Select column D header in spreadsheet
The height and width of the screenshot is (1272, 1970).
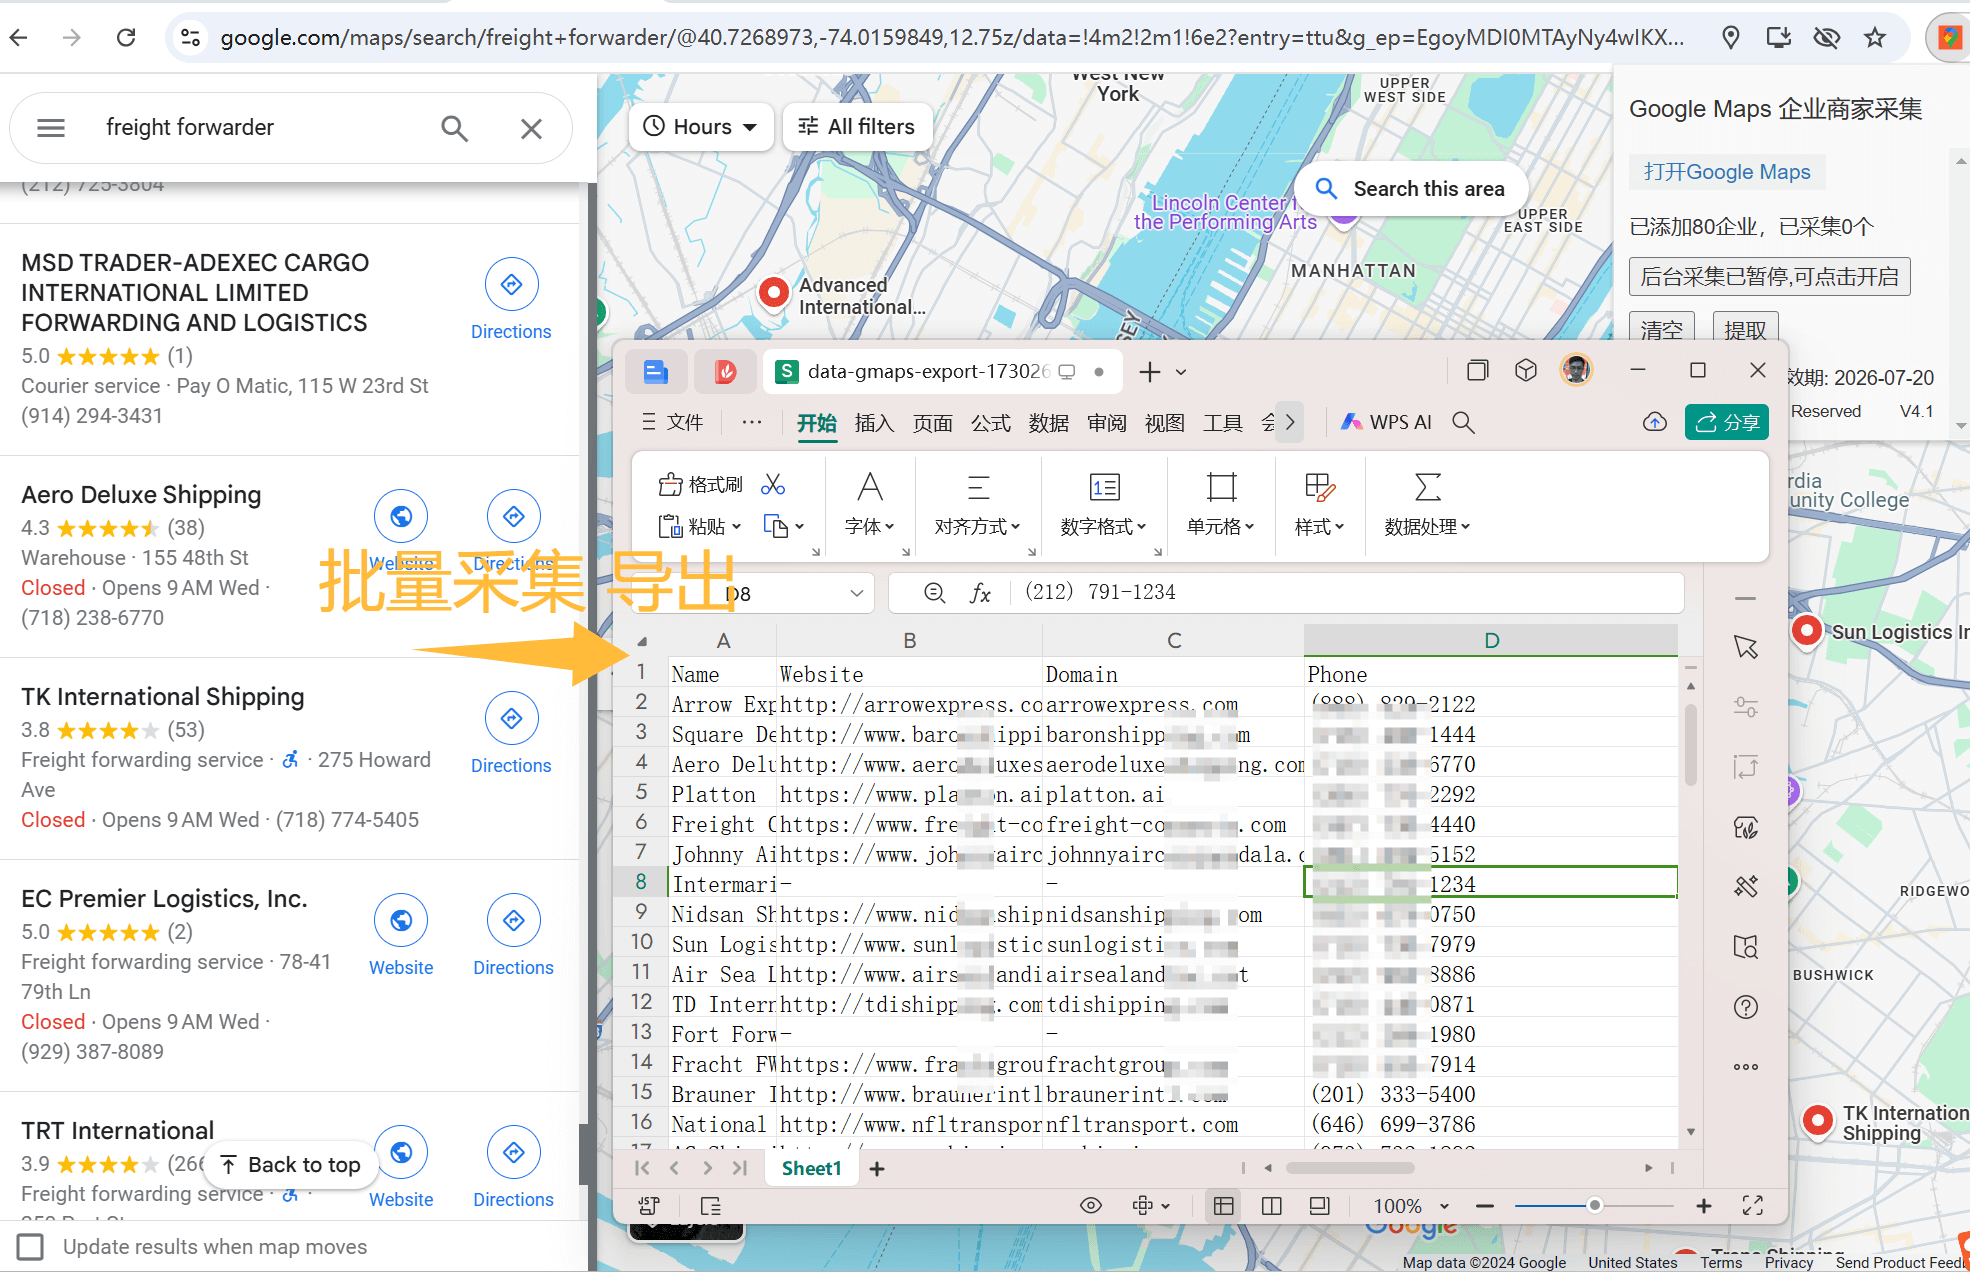1491,640
